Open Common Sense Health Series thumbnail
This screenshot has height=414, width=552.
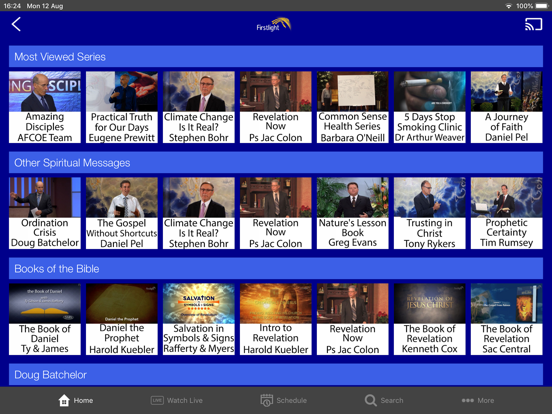[x=352, y=107]
